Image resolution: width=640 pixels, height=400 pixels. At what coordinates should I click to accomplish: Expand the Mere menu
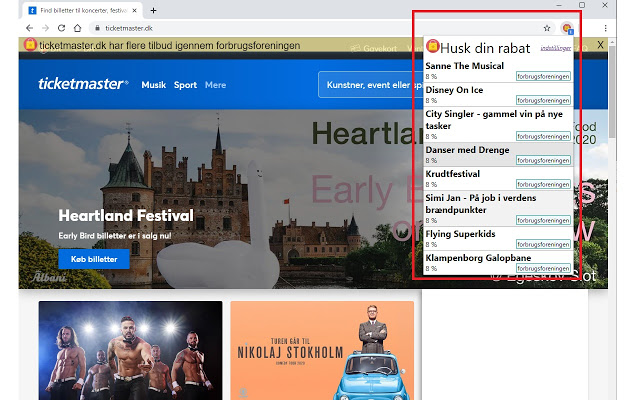(215, 85)
